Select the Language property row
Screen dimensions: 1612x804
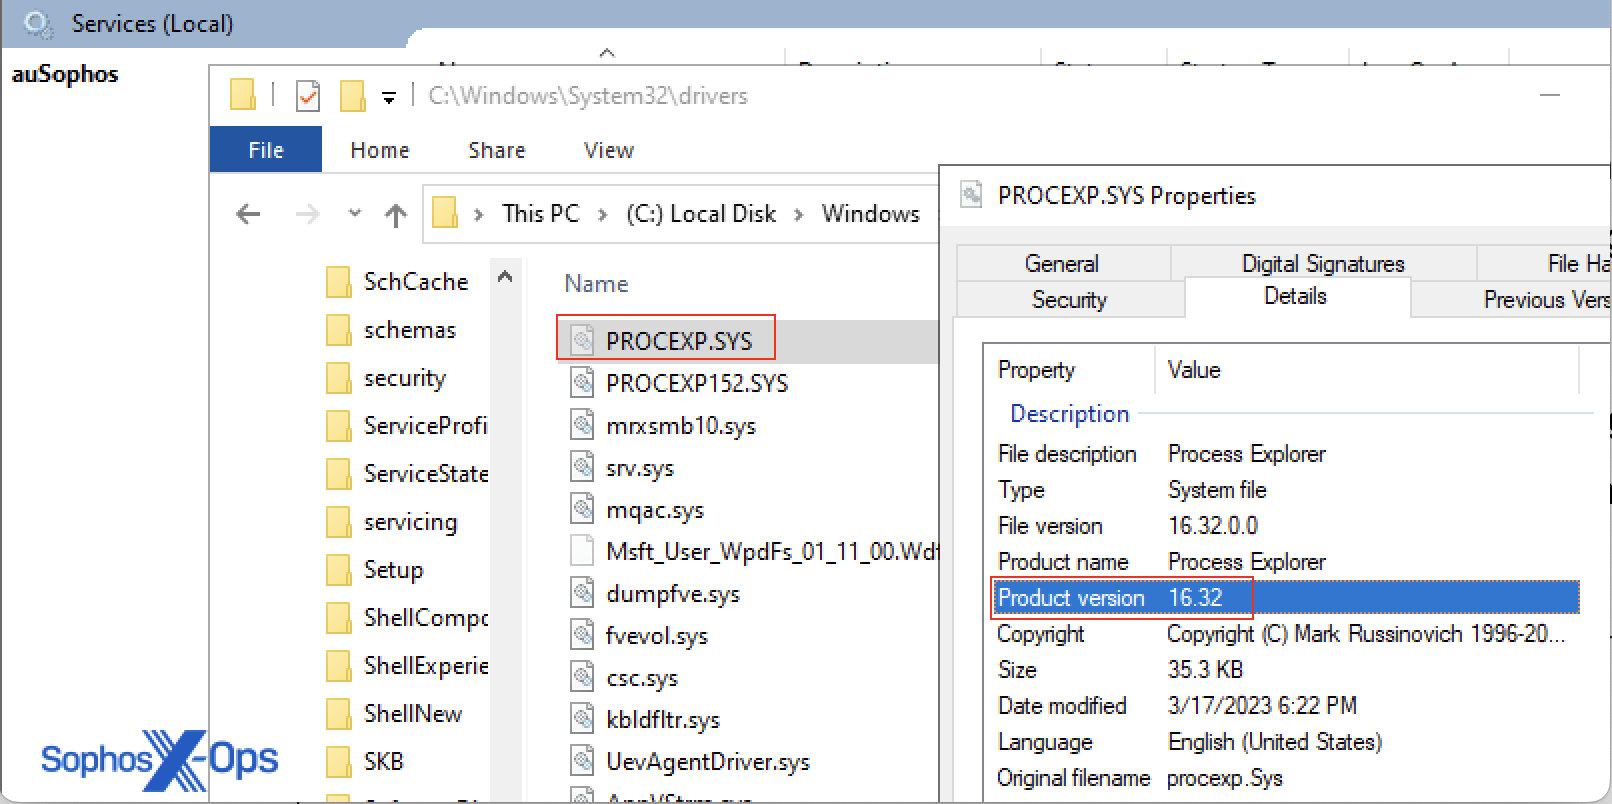[1288, 742]
